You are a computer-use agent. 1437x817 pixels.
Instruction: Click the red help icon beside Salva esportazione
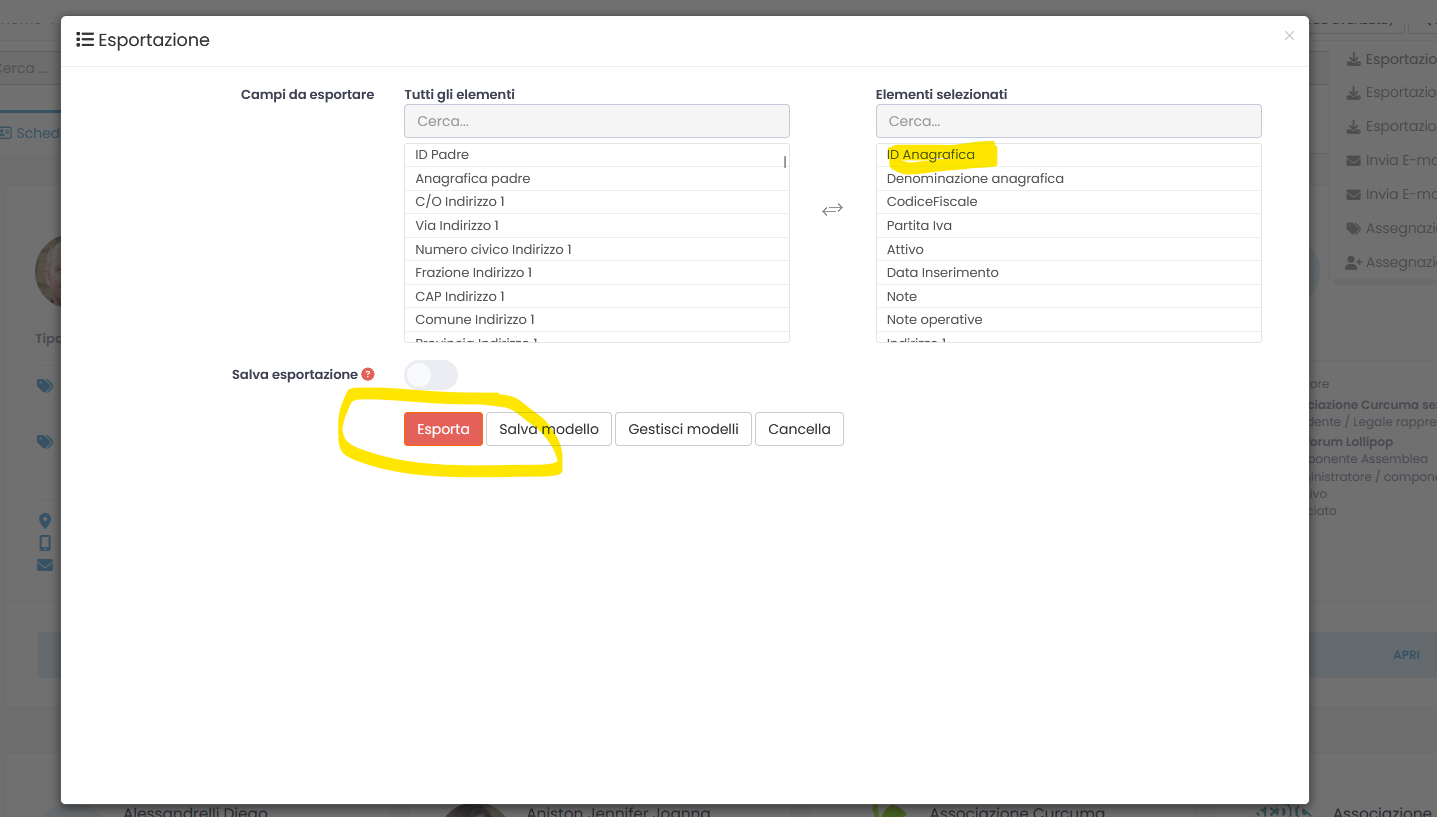(368, 374)
